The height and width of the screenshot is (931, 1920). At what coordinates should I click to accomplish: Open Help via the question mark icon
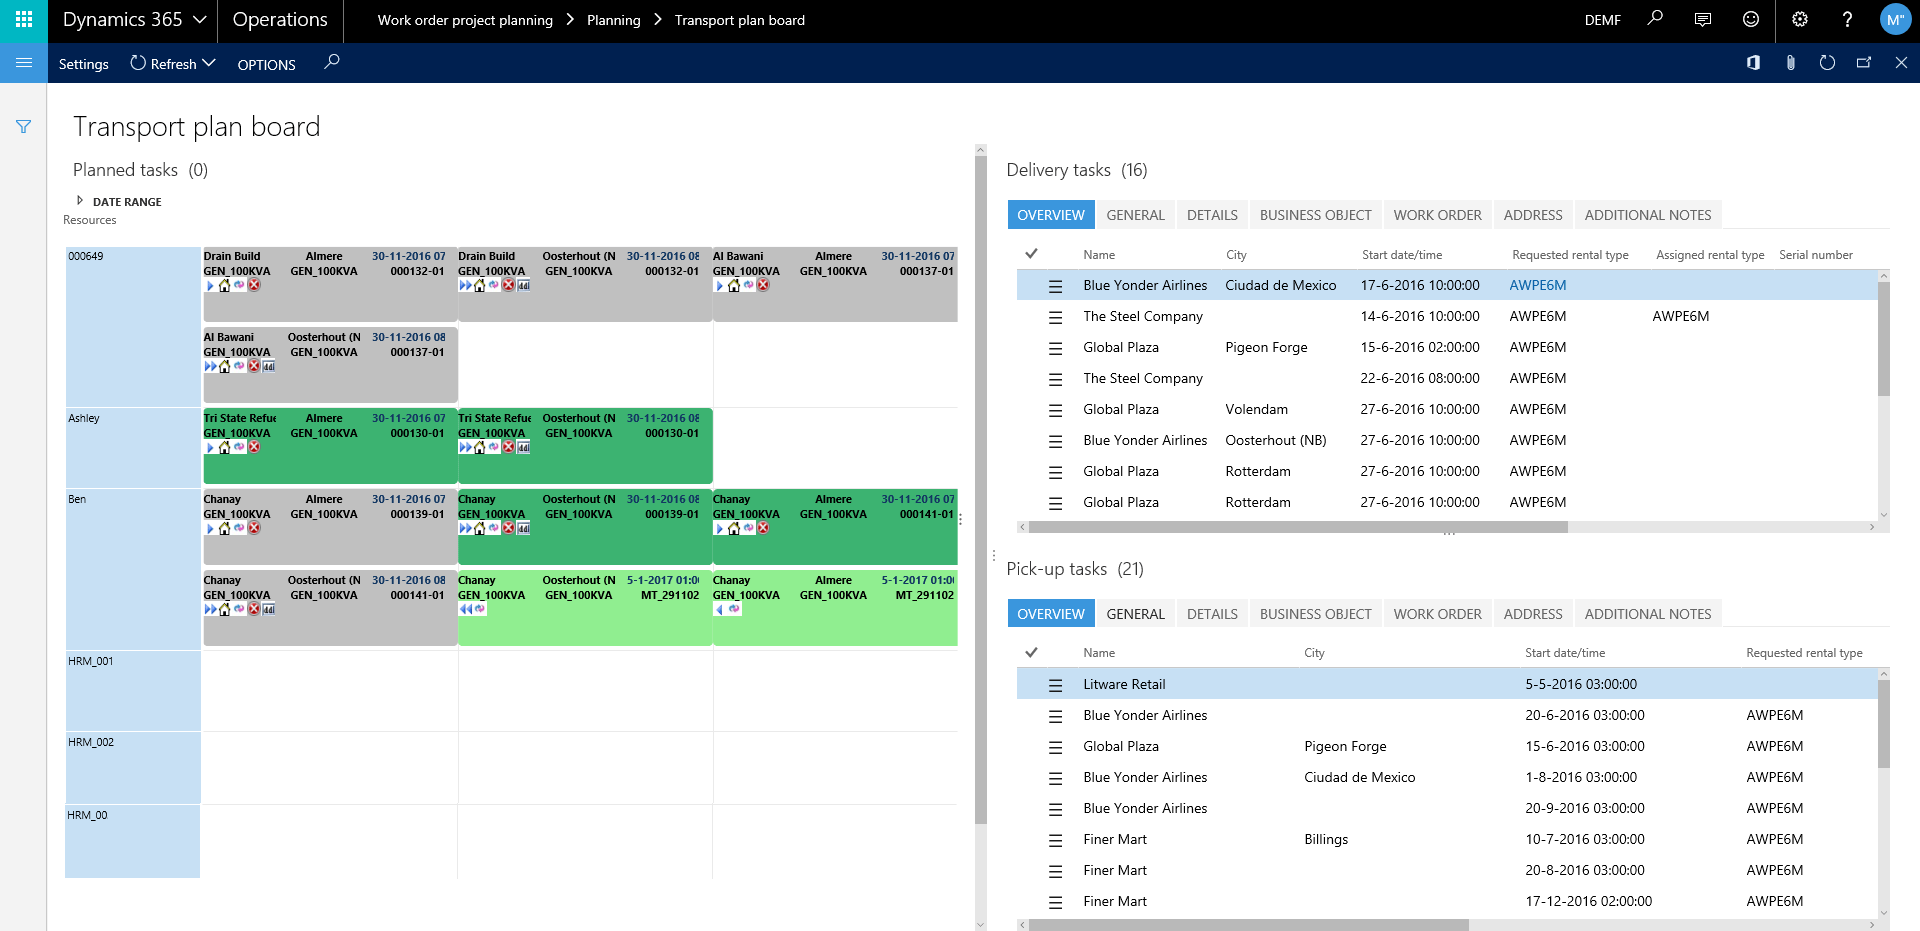[x=1848, y=19]
